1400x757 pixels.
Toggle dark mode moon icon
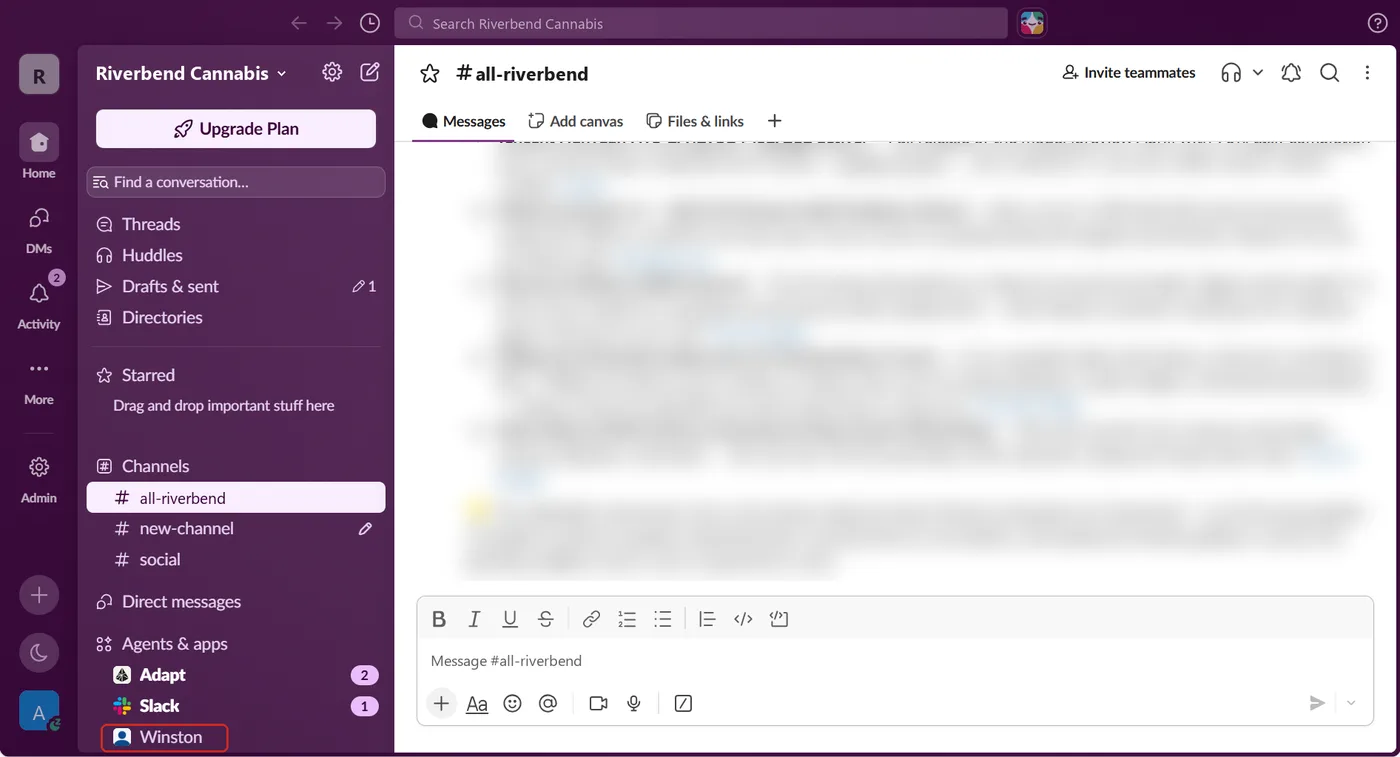39,653
